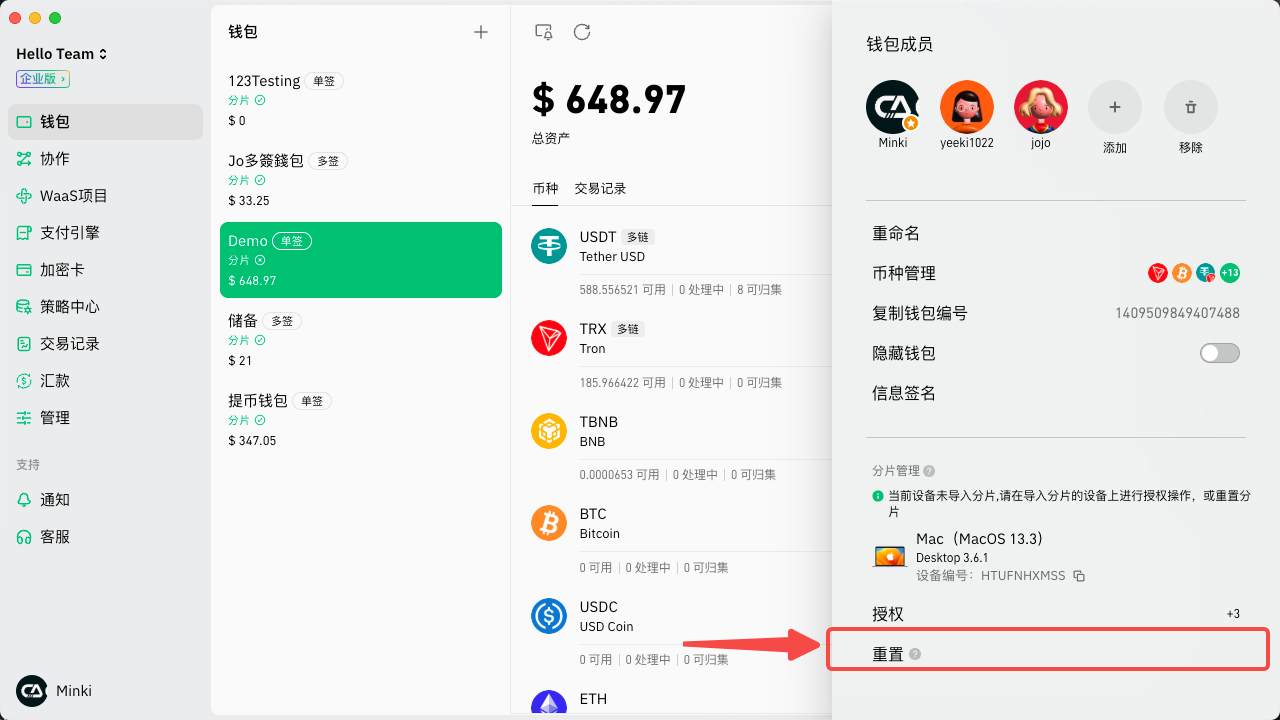Click the 移除 member trash button

(x=1191, y=107)
